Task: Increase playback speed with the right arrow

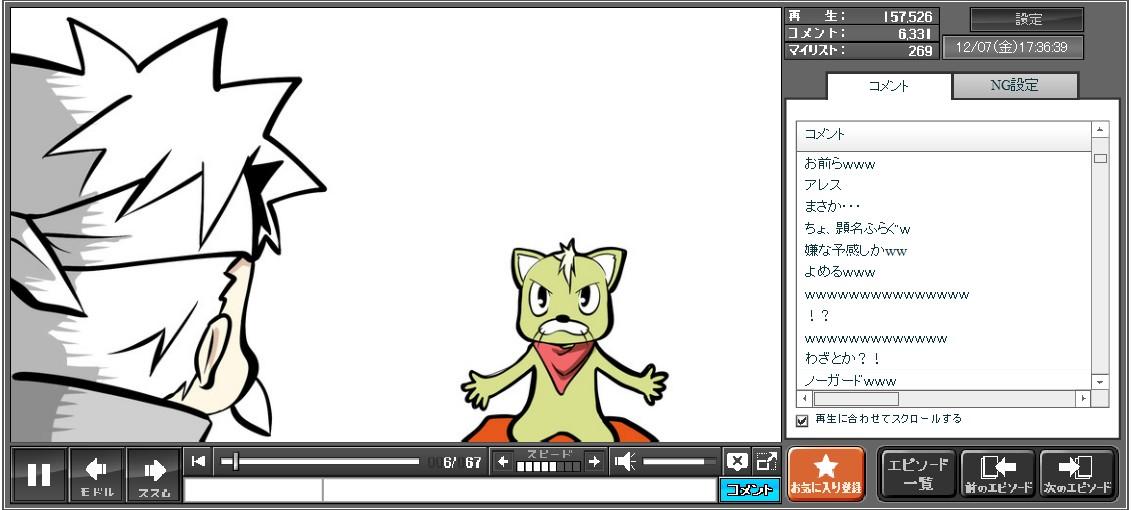Action: pos(594,461)
